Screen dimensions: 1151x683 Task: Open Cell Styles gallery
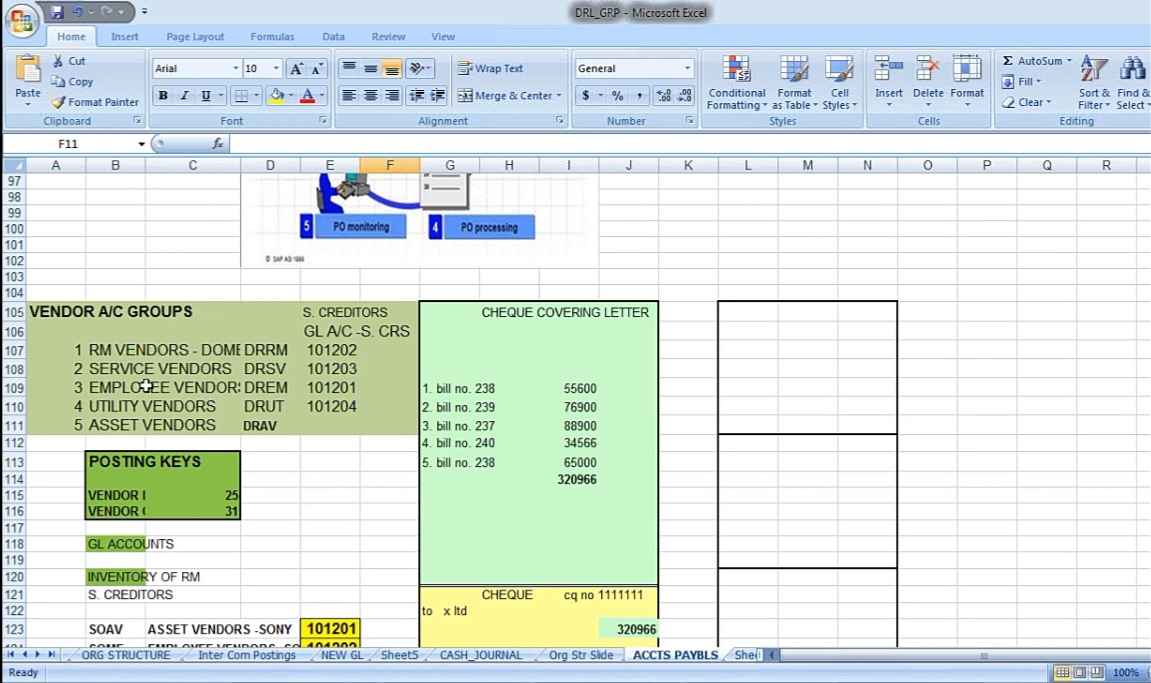point(839,83)
